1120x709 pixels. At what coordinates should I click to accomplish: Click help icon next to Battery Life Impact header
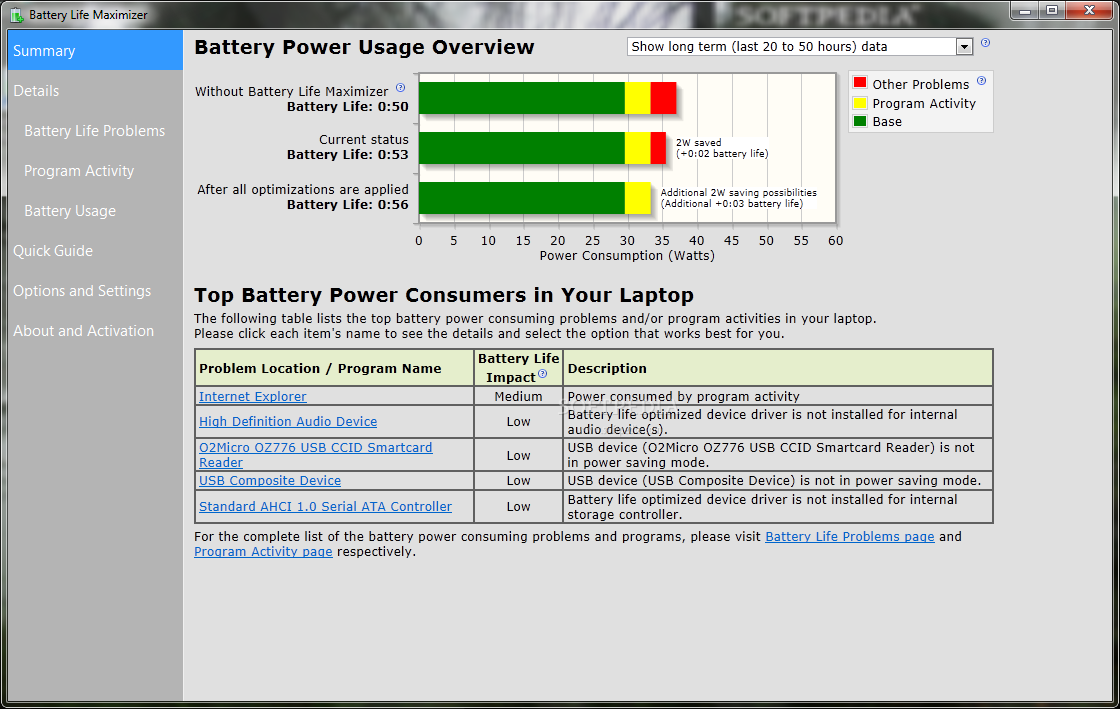coord(542,373)
